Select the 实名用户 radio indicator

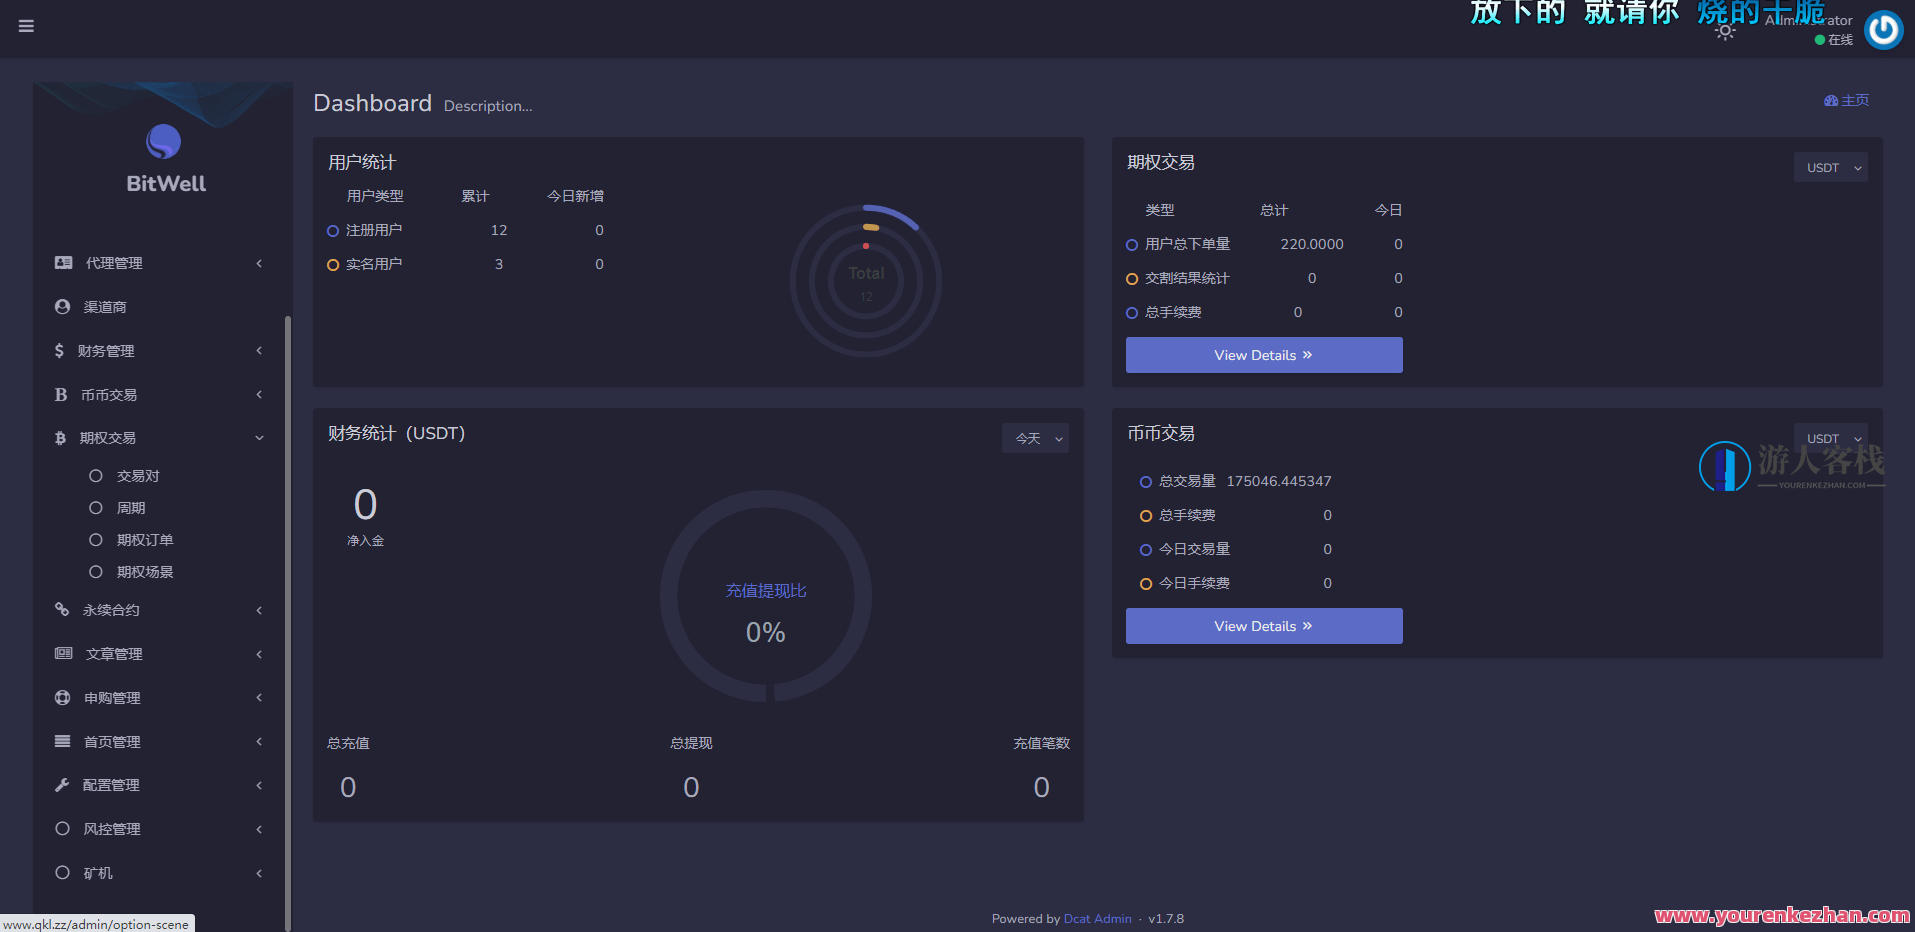[333, 264]
